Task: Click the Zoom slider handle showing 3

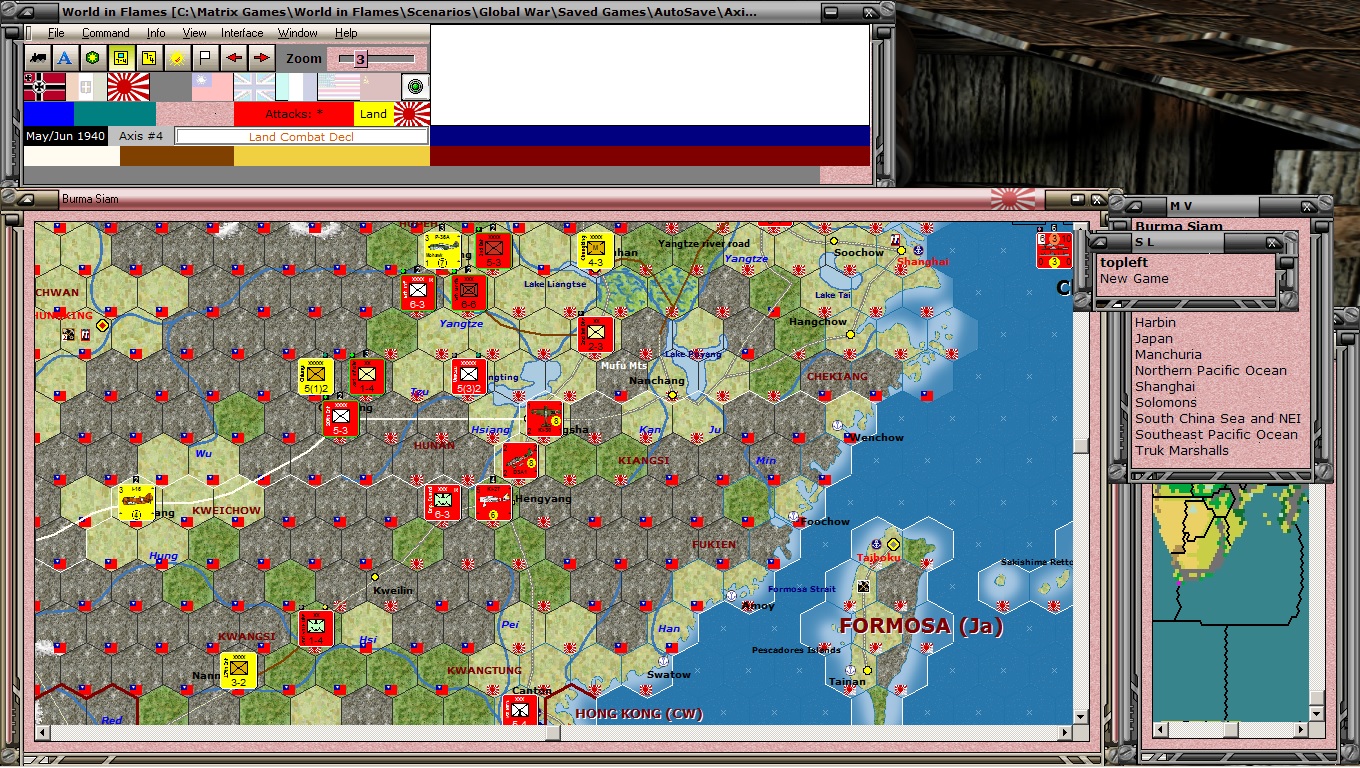Action: point(360,59)
